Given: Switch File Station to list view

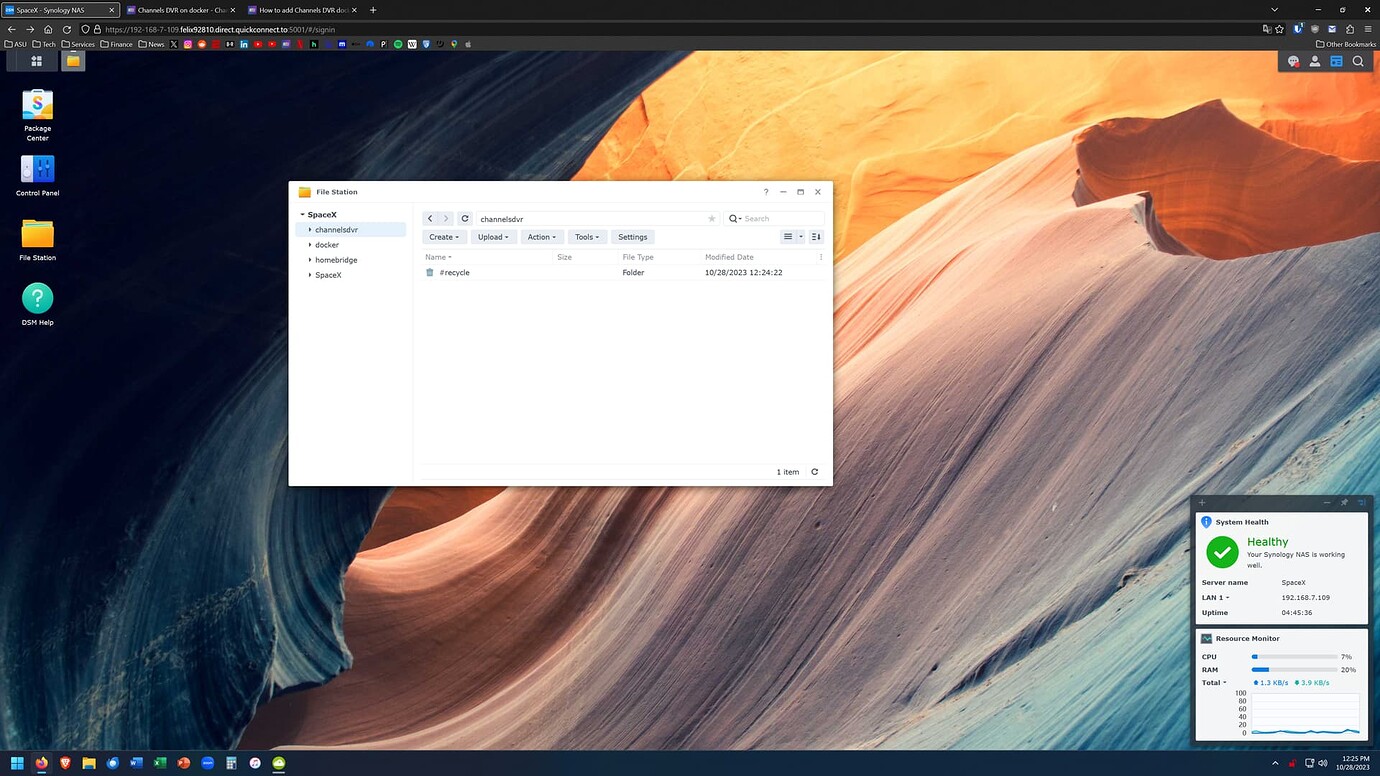Looking at the screenshot, I should click(x=789, y=237).
